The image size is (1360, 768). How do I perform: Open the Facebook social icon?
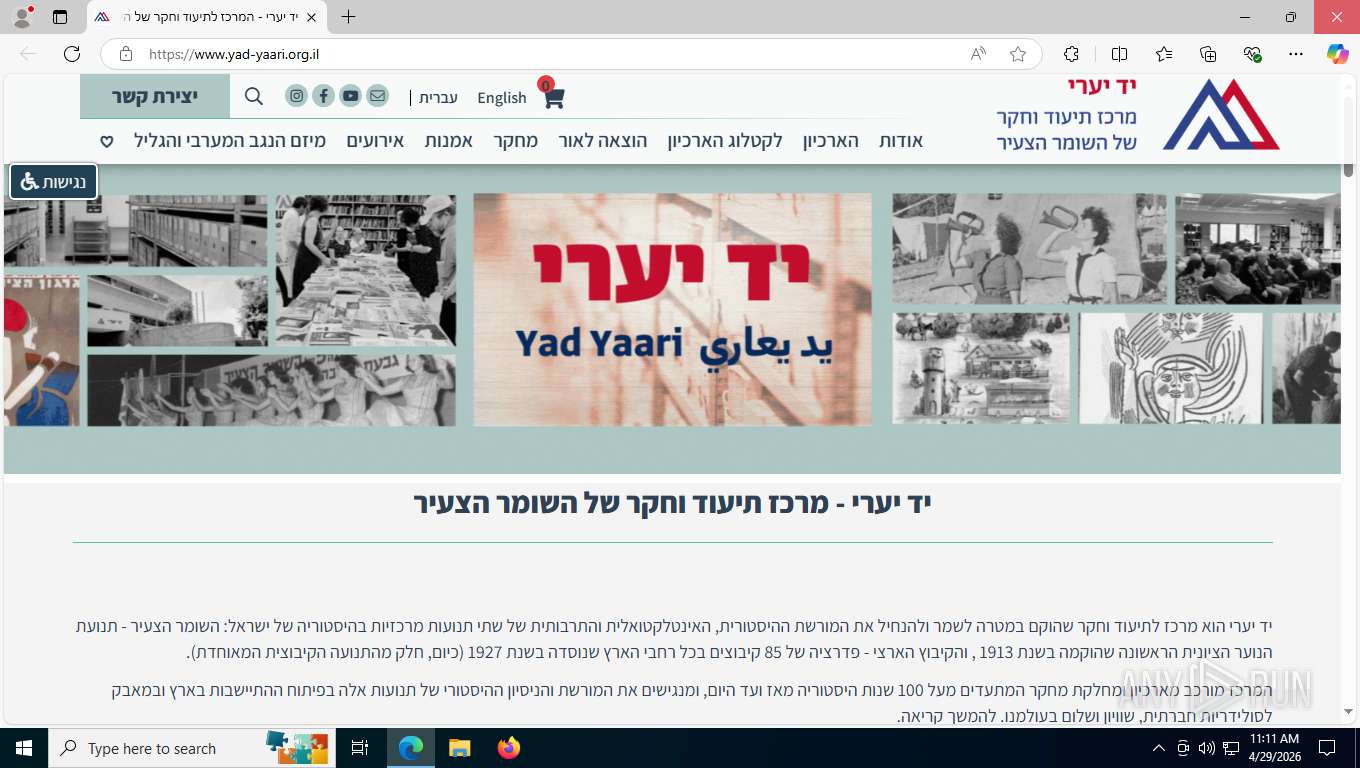[323, 96]
